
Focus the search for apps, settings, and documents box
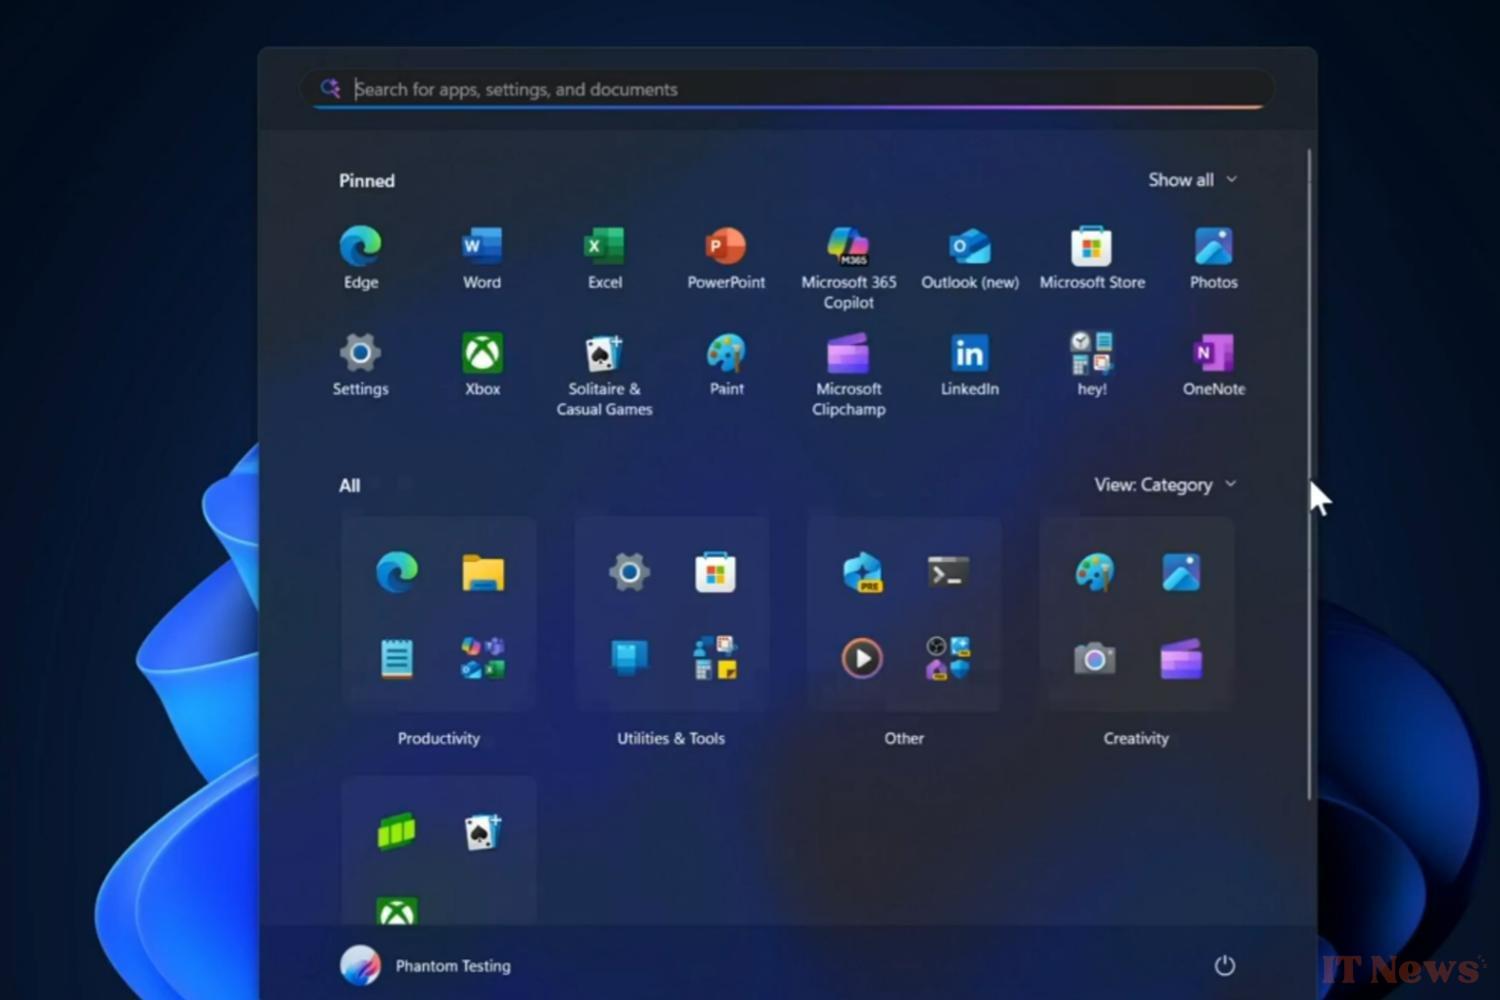click(788, 89)
